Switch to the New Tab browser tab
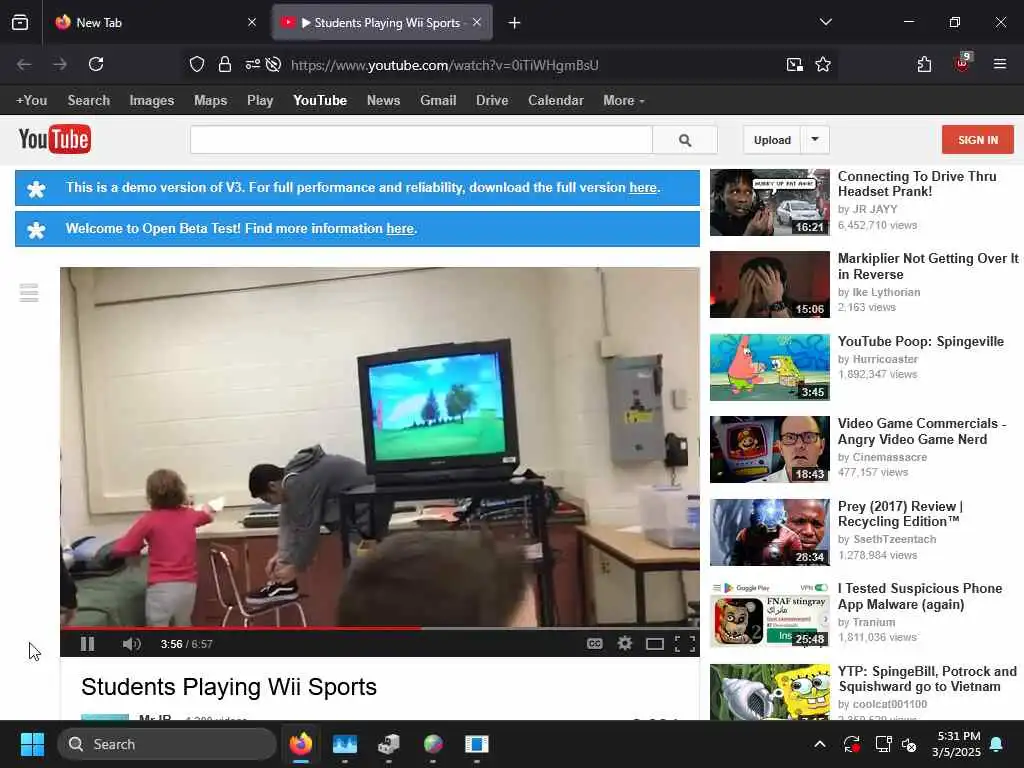The height and width of the screenshot is (768, 1024). [x=157, y=23]
